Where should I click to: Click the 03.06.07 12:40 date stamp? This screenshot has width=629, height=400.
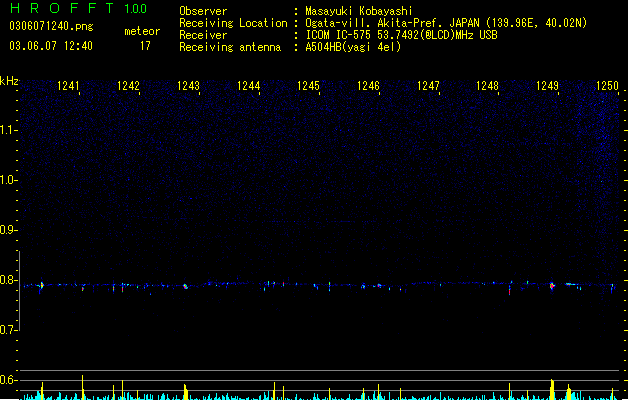(51, 46)
